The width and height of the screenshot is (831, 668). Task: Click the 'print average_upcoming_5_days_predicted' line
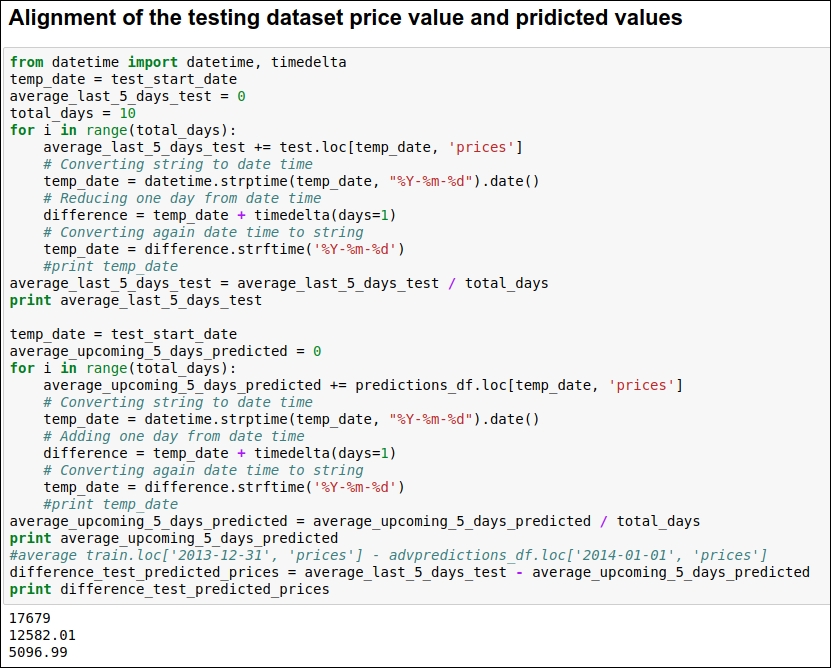pos(174,538)
